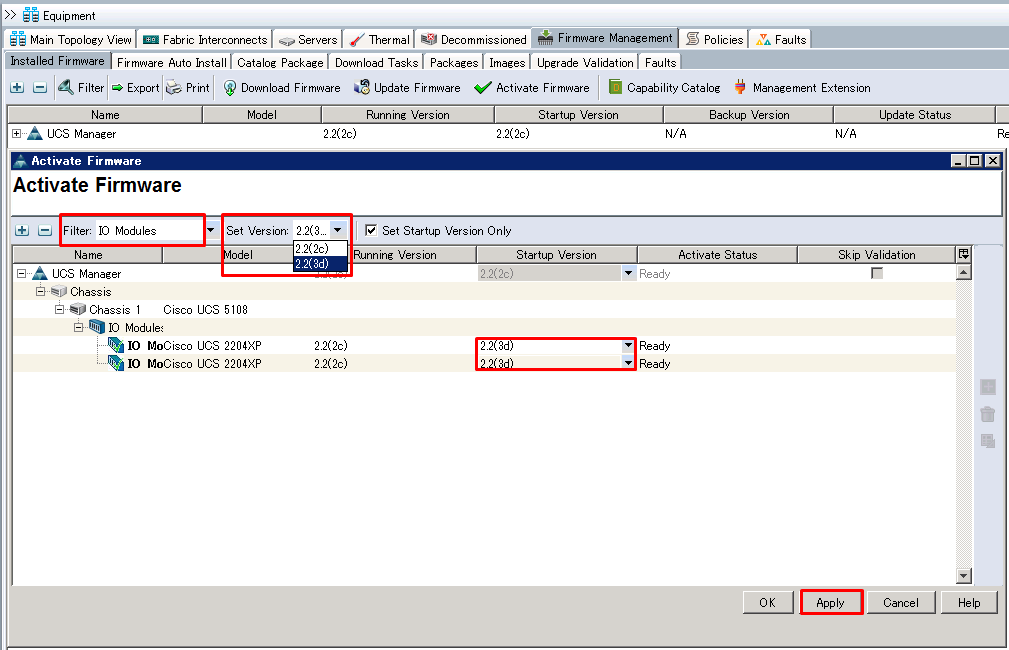
Task: Sort by Activate Status column header
Action: tap(717, 254)
